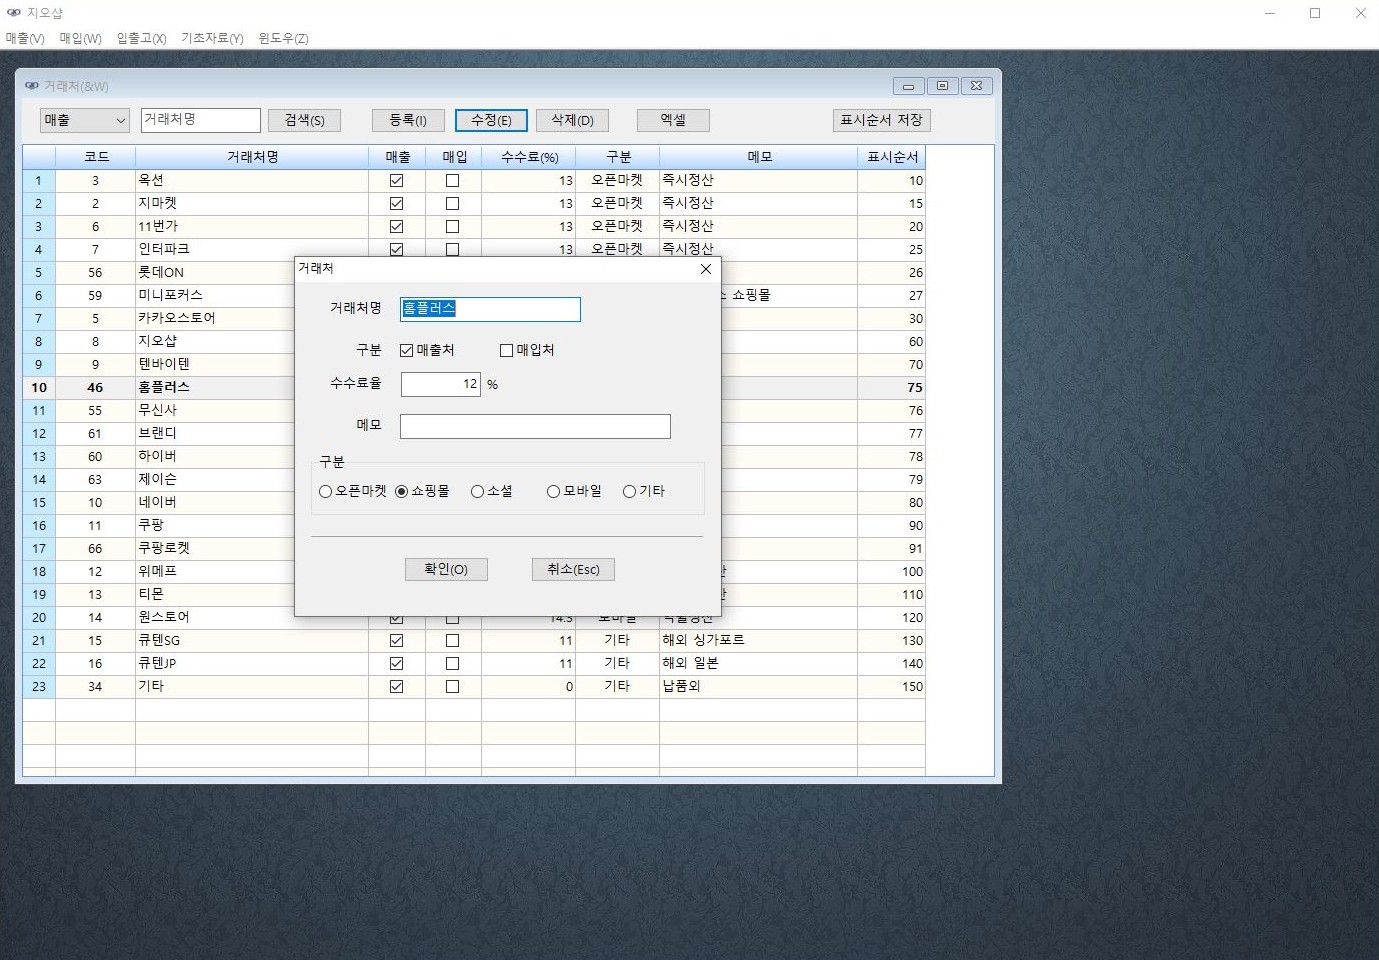Toggle 매입 checkbox for 옥션 row

pos(452,181)
